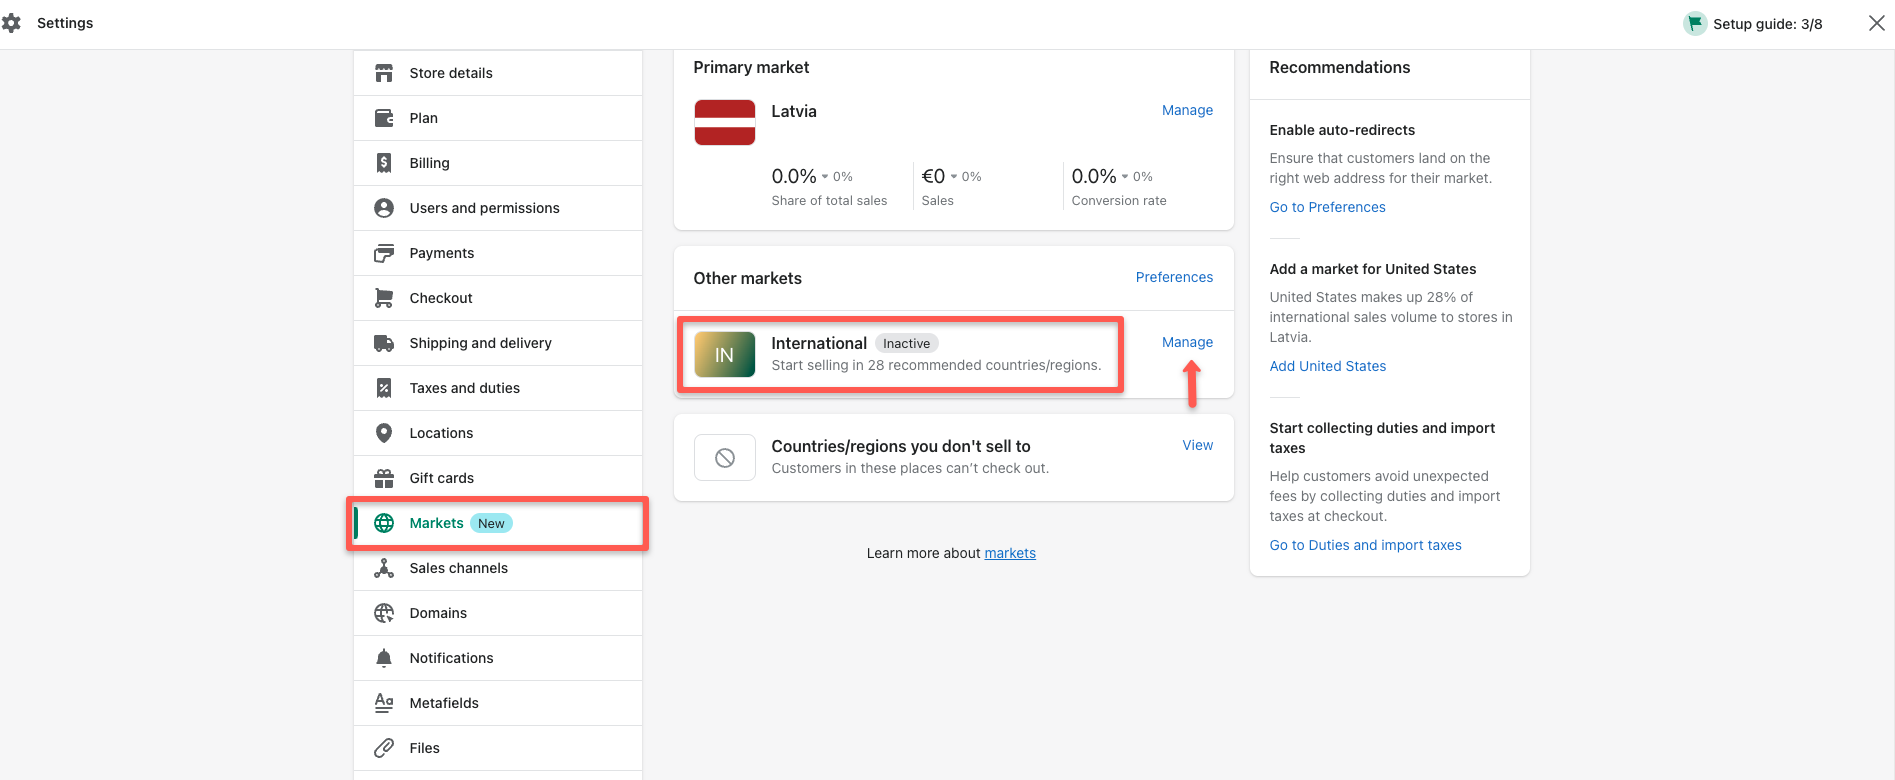
Task: Click the International IN market badge
Action: pyautogui.click(x=725, y=354)
